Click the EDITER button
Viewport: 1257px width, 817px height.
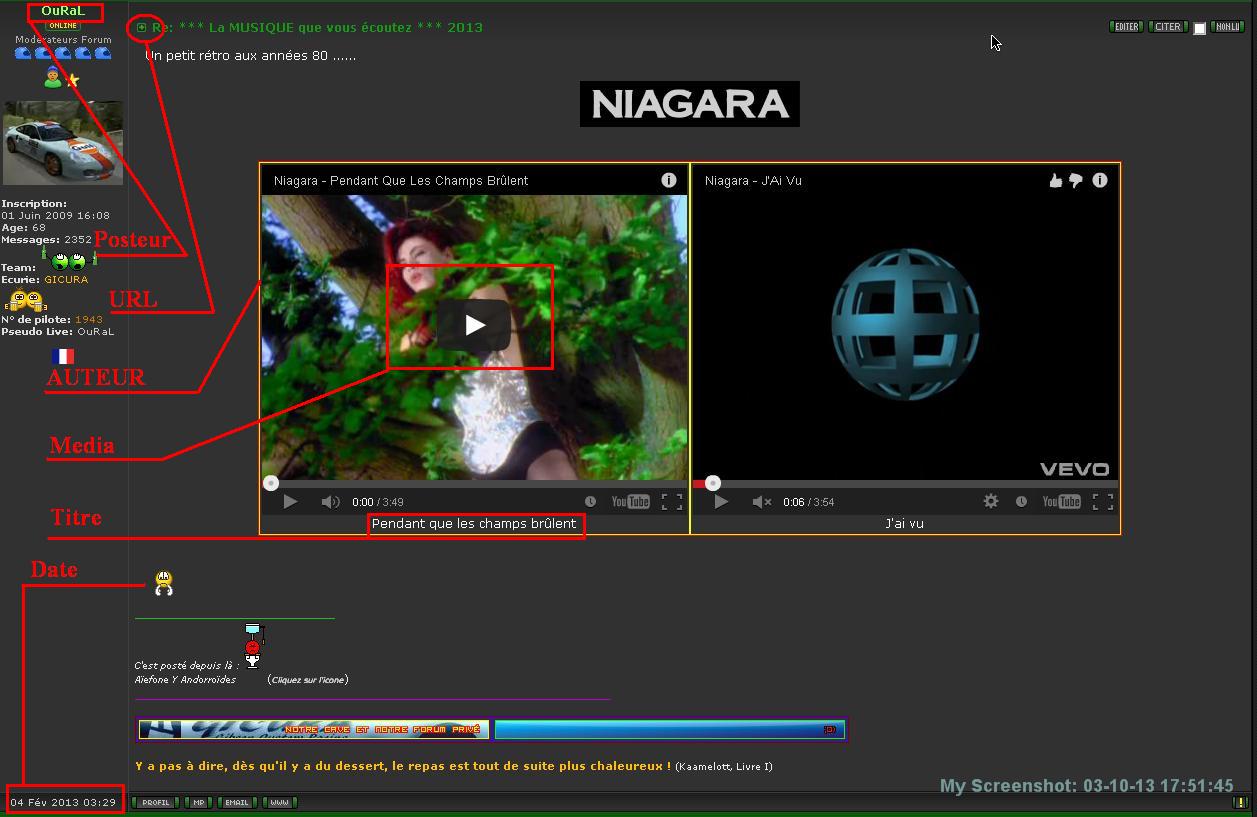coord(1126,27)
